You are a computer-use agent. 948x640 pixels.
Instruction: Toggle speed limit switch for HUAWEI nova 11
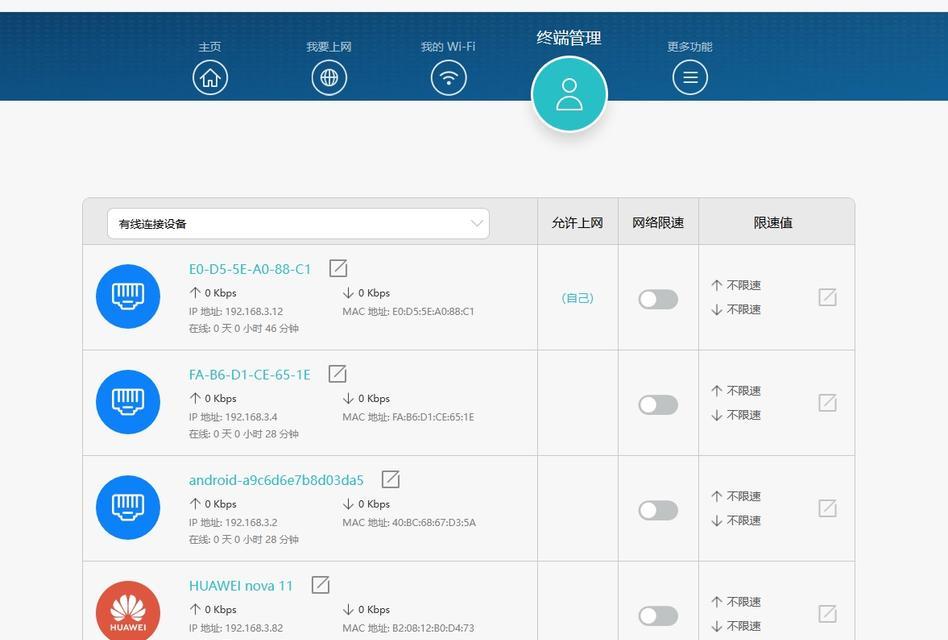(658, 616)
